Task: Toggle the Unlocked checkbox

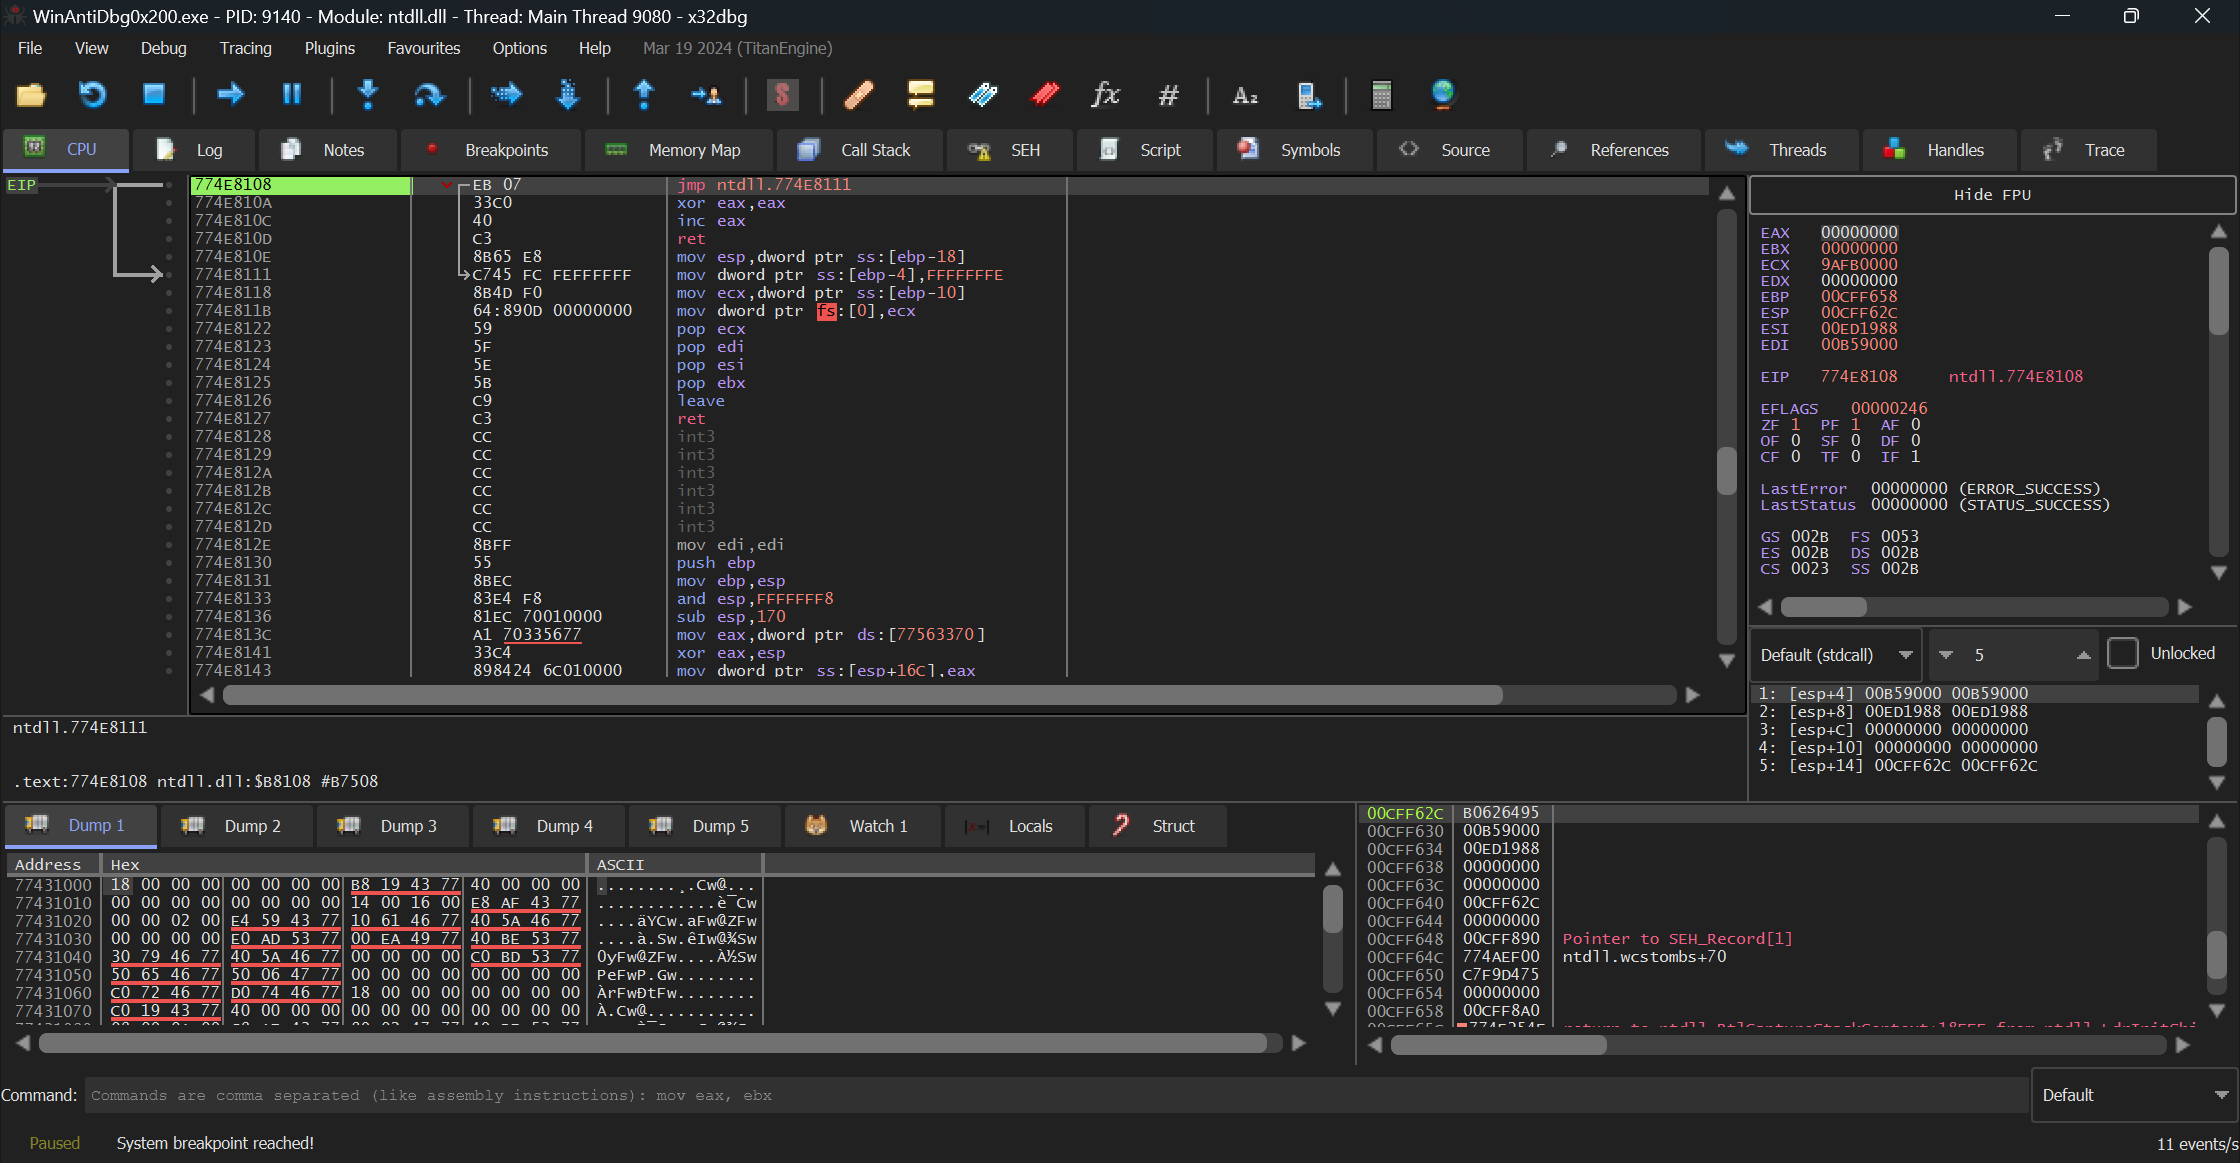Action: point(2122,654)
